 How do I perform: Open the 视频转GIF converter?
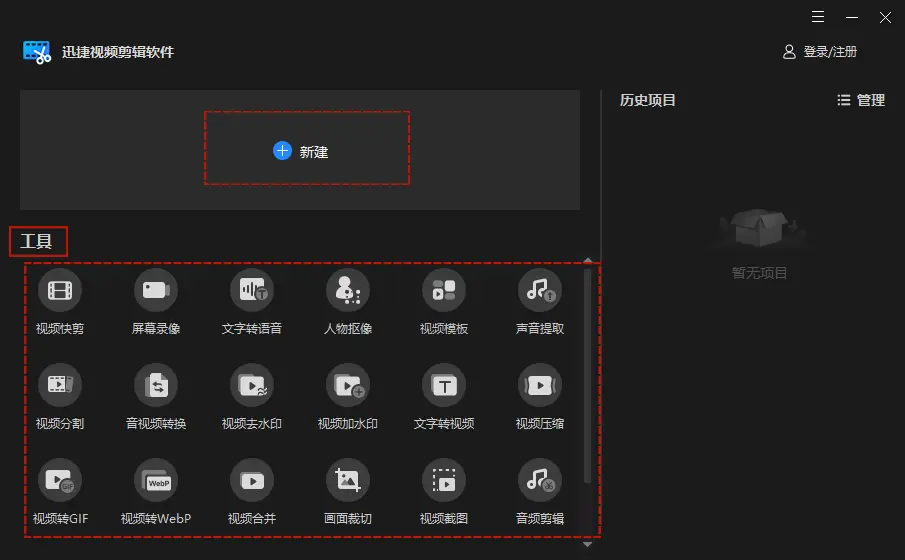(x=60, y=492)
